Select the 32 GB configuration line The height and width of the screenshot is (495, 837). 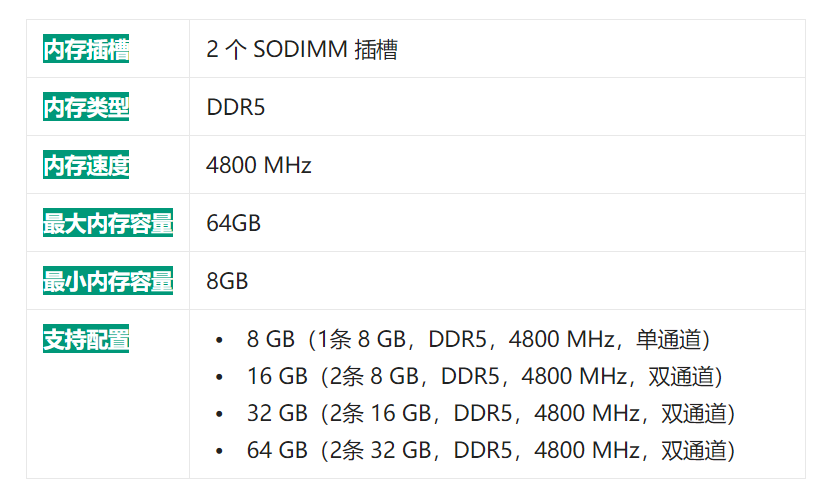tap(491, 413)
